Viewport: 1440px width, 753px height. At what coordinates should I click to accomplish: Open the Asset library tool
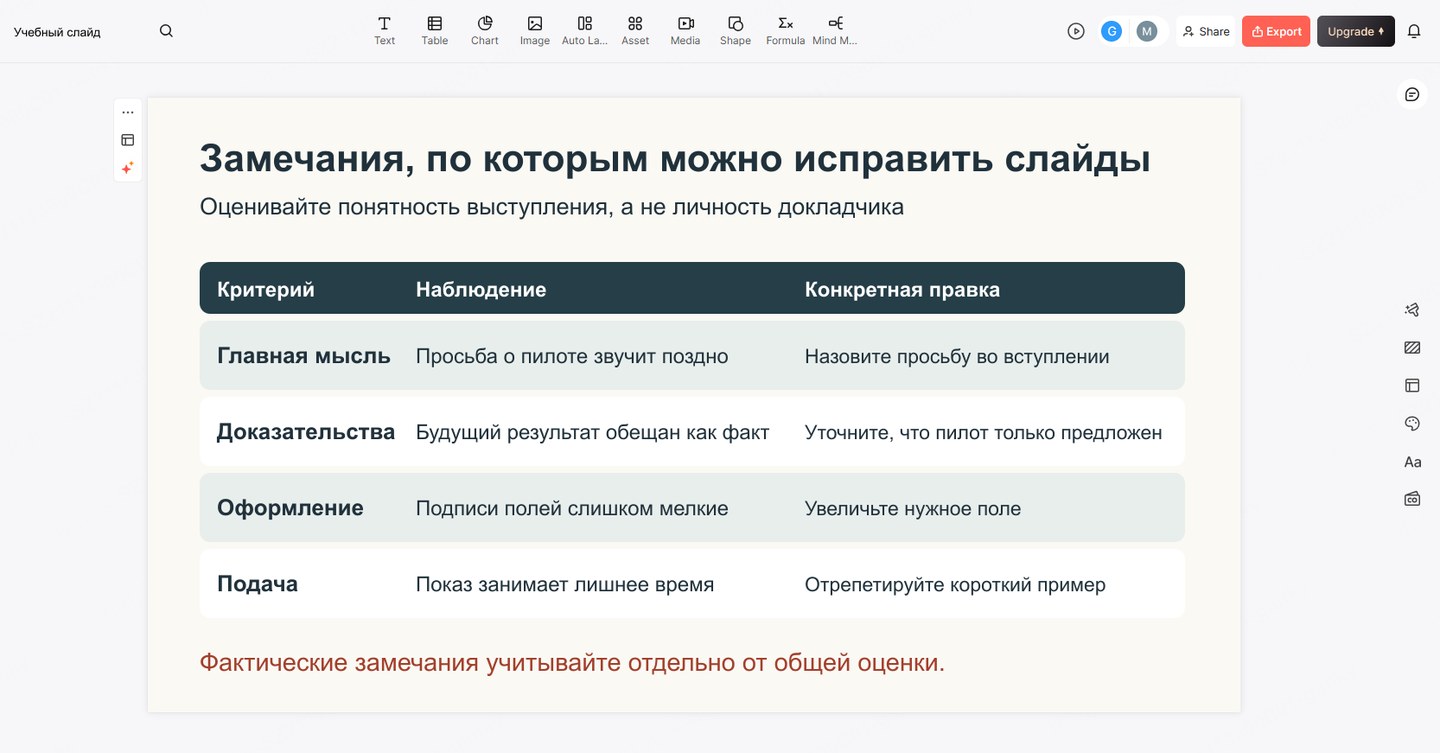(635, 31)
